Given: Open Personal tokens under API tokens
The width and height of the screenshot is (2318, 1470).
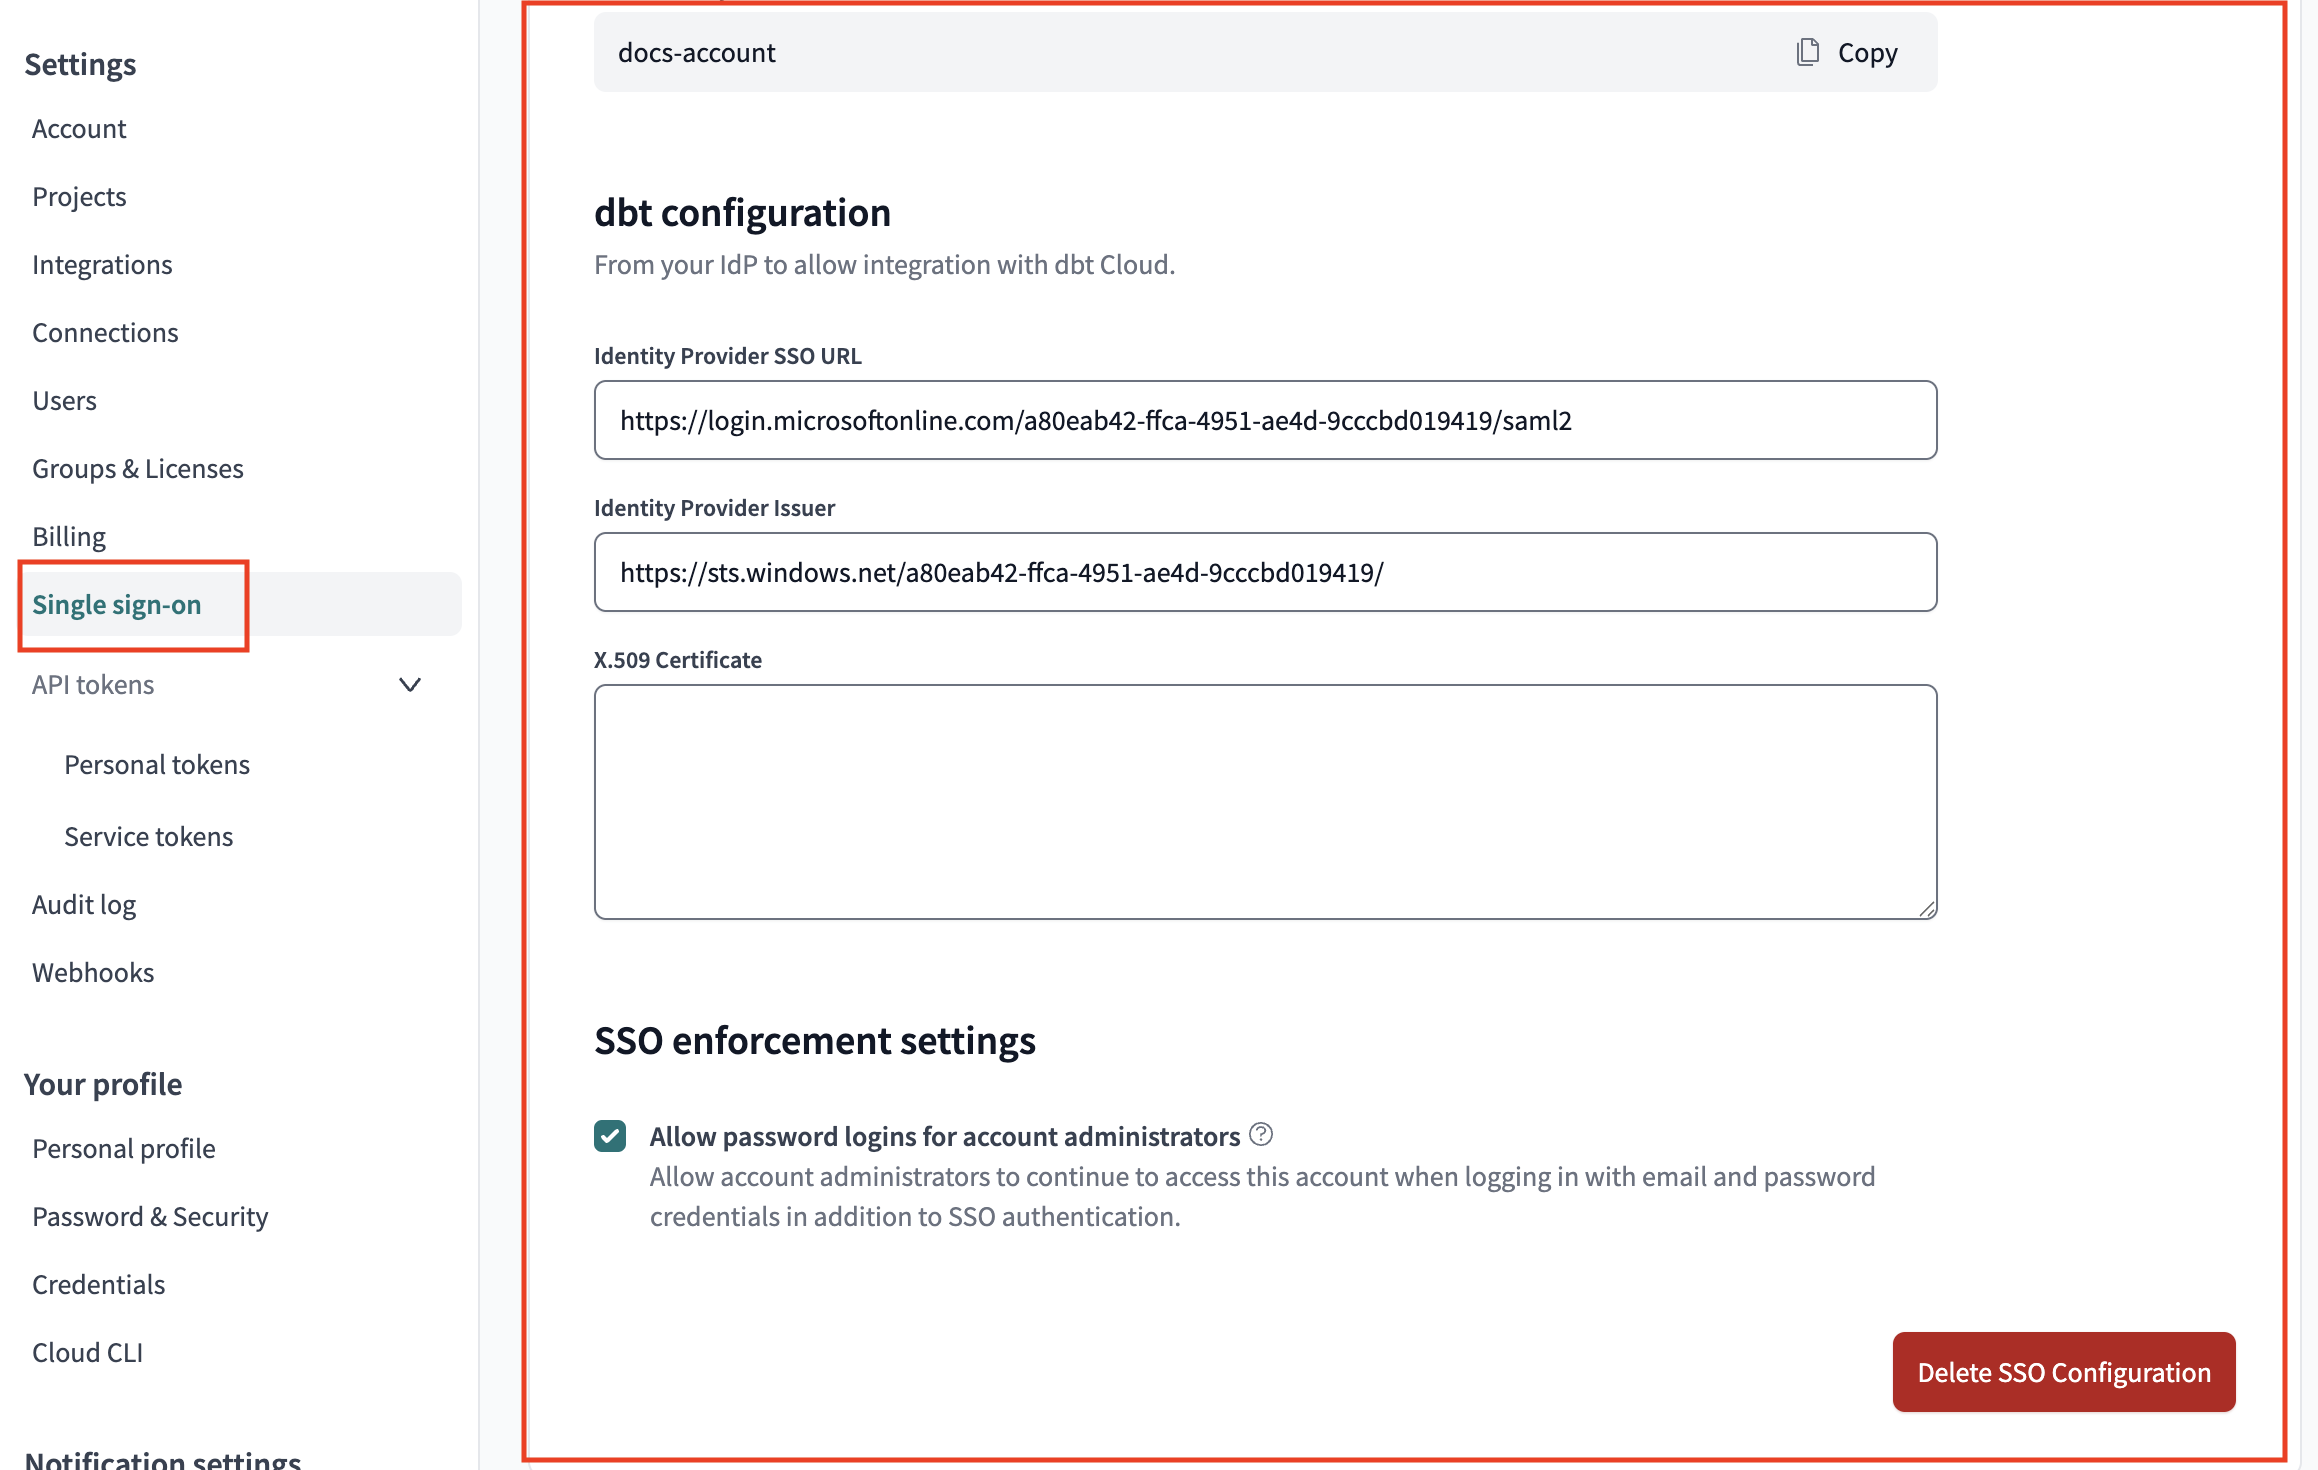Looking at the screenshot, I should 157,764.
